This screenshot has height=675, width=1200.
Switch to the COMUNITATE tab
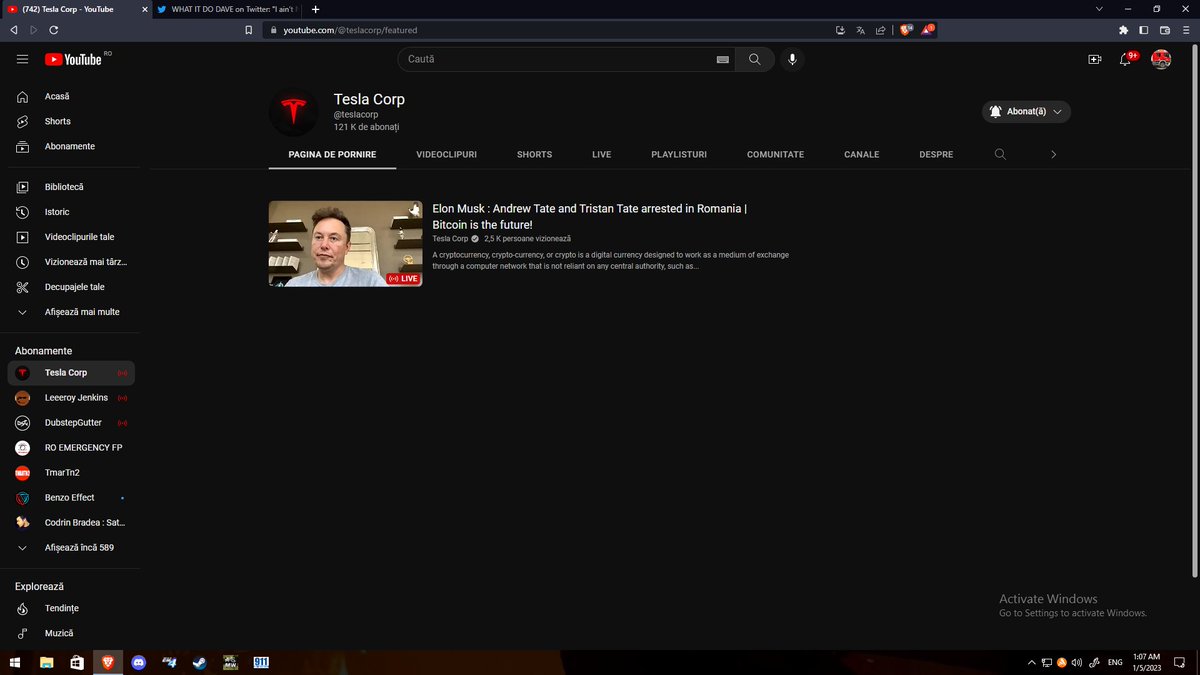coord(775,155)
